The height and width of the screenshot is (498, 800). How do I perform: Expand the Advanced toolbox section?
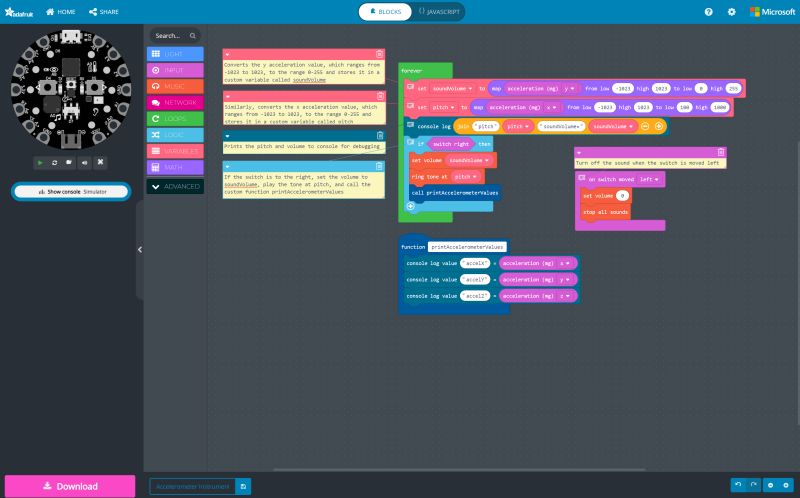tap(175, 186)
